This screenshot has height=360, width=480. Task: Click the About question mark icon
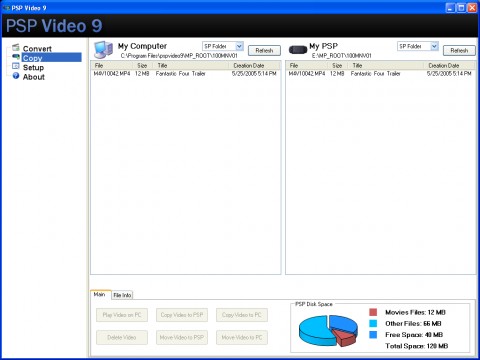pyautogui.click(x=16, y=76)
